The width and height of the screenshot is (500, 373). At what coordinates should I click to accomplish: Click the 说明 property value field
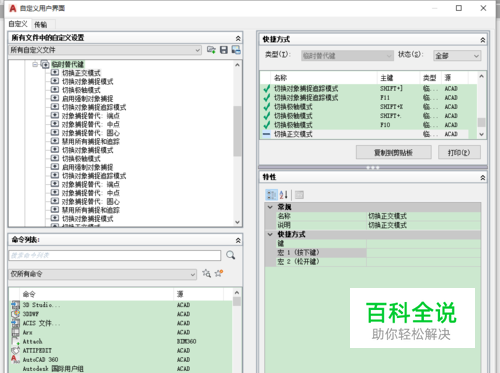423,225
